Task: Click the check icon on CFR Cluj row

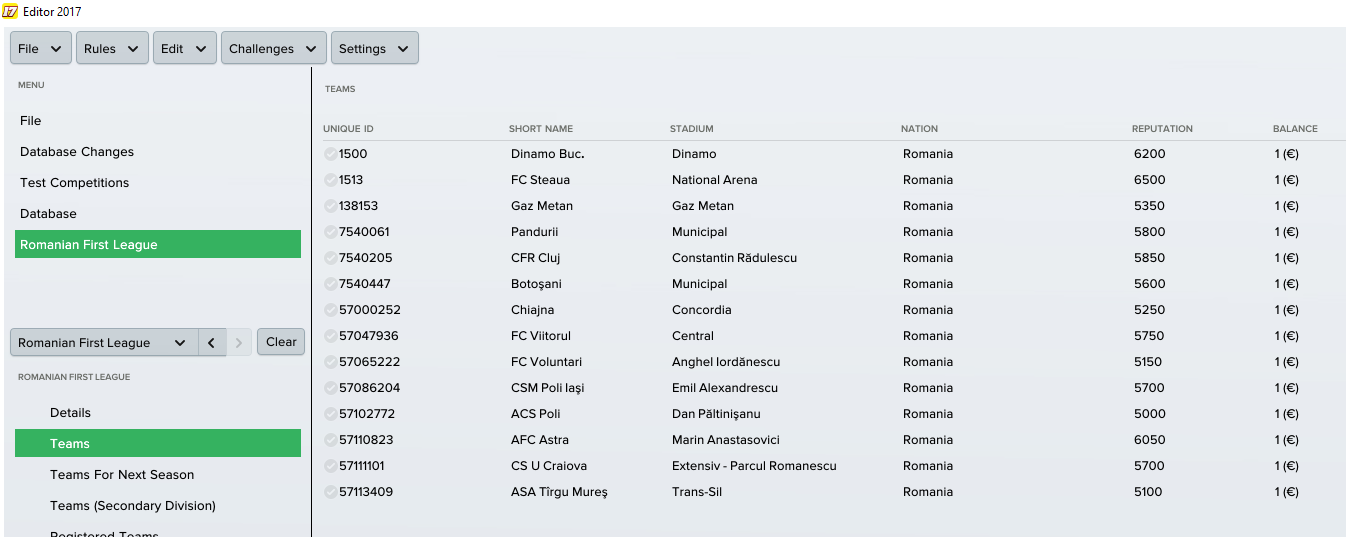Action: [331, 258]
